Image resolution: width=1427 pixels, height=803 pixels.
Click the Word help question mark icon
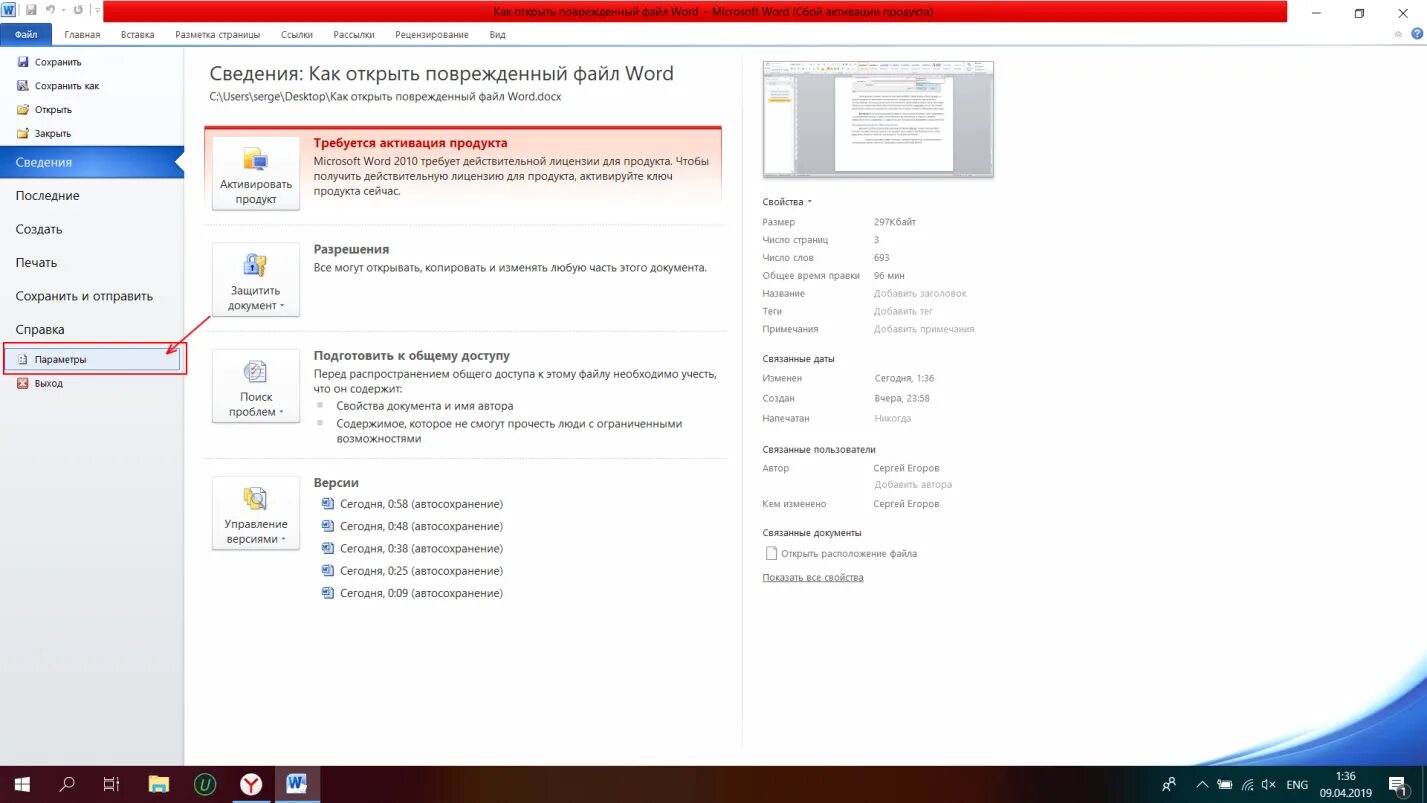[1416, 34]
